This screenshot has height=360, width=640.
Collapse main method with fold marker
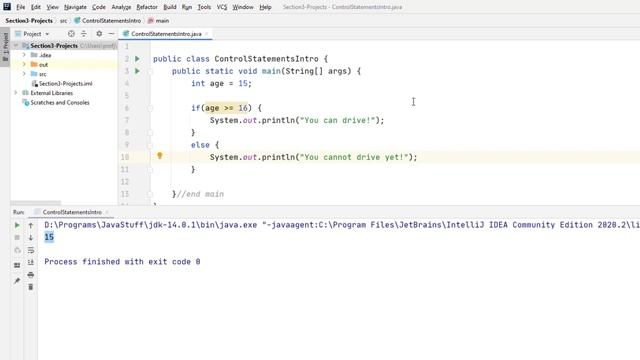(150, 71)
